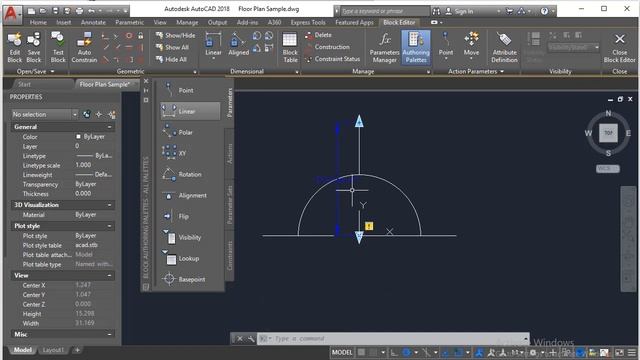
Task: Click the MODEL status bar button
Action: pyautogui.click(x=342, y=352)
